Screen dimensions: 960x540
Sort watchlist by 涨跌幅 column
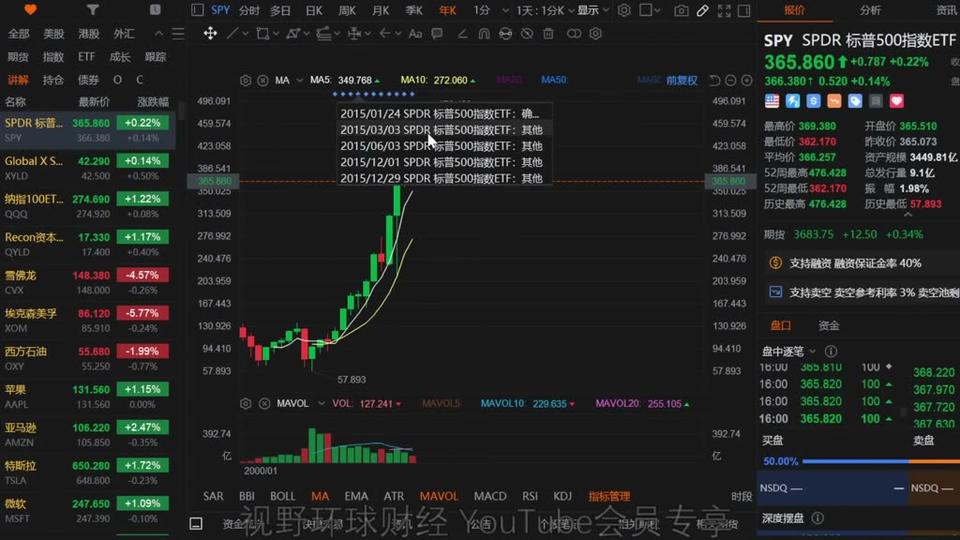(x=152, y=102)
